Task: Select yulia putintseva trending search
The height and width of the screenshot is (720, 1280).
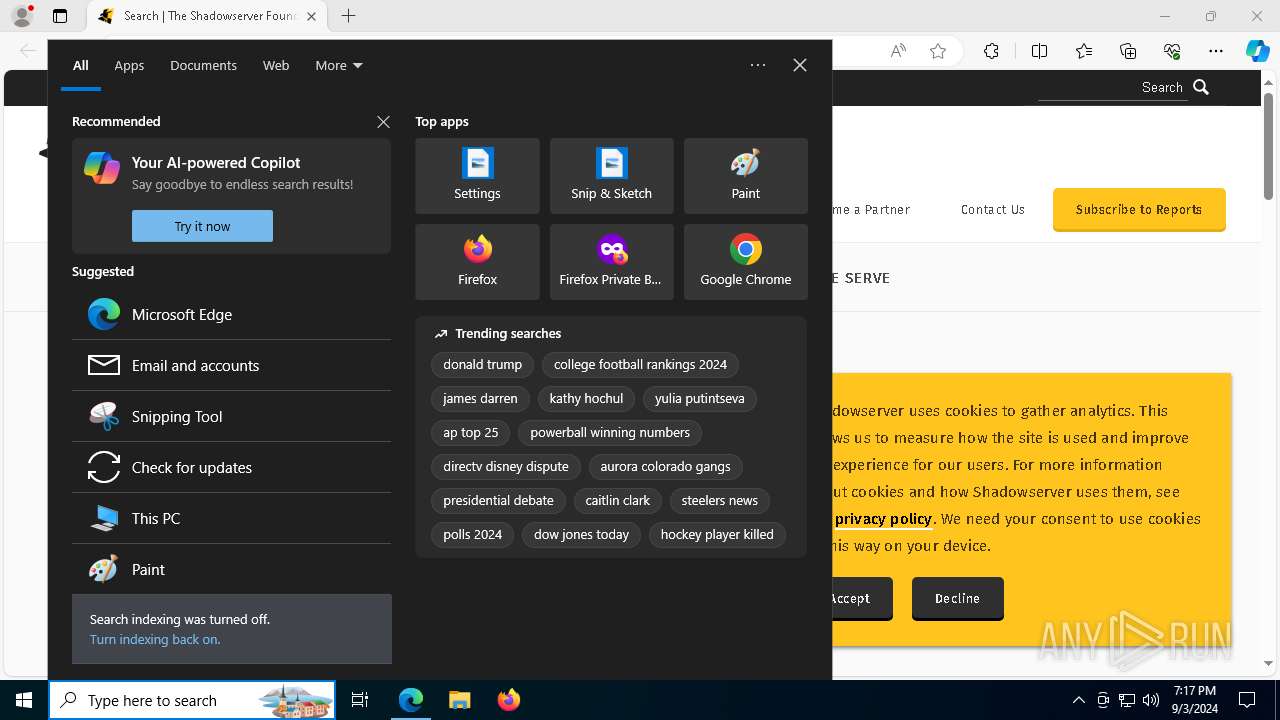Action: click(x=700, y=399)
